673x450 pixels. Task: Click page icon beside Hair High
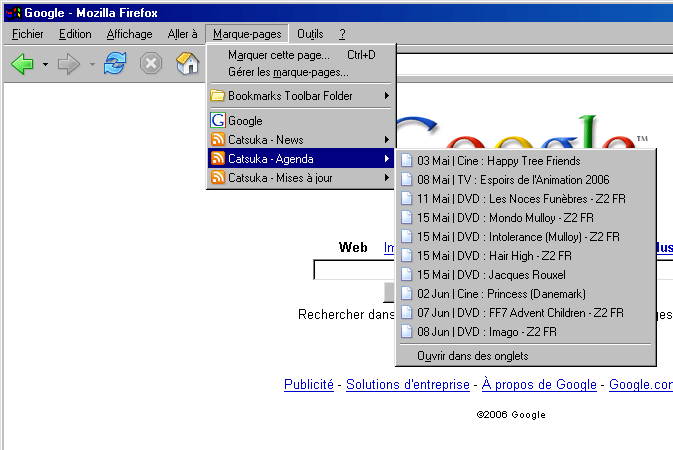pos(406,255)
